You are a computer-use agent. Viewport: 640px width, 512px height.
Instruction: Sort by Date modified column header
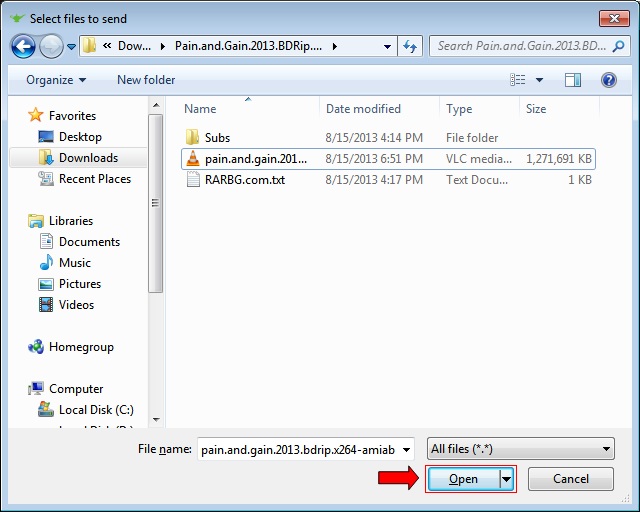(x=363, y=109)
